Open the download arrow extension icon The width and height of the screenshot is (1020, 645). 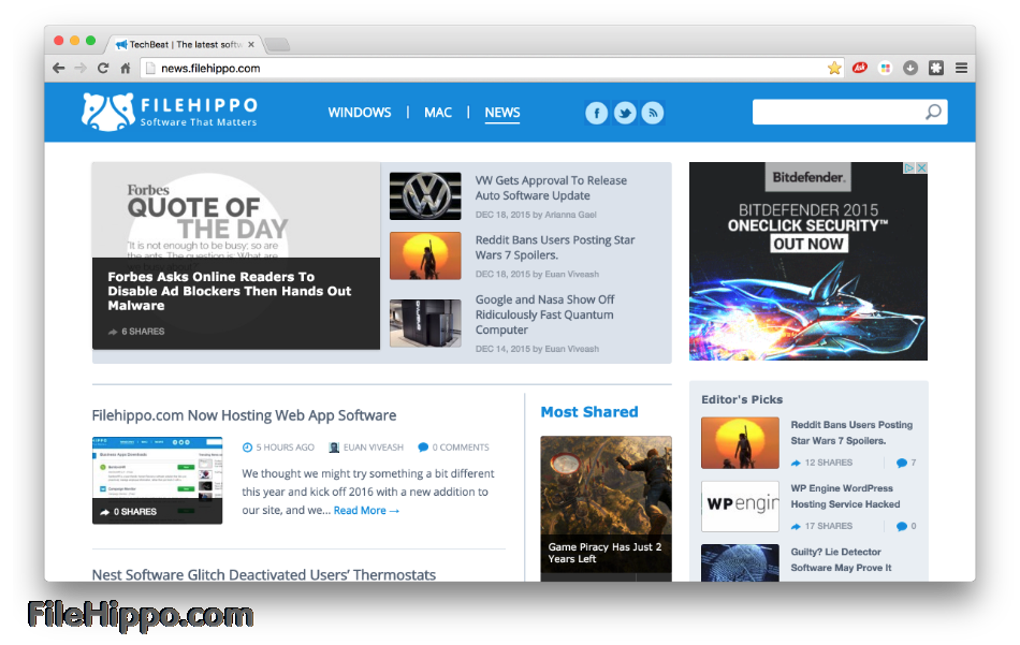coord(910,68)
